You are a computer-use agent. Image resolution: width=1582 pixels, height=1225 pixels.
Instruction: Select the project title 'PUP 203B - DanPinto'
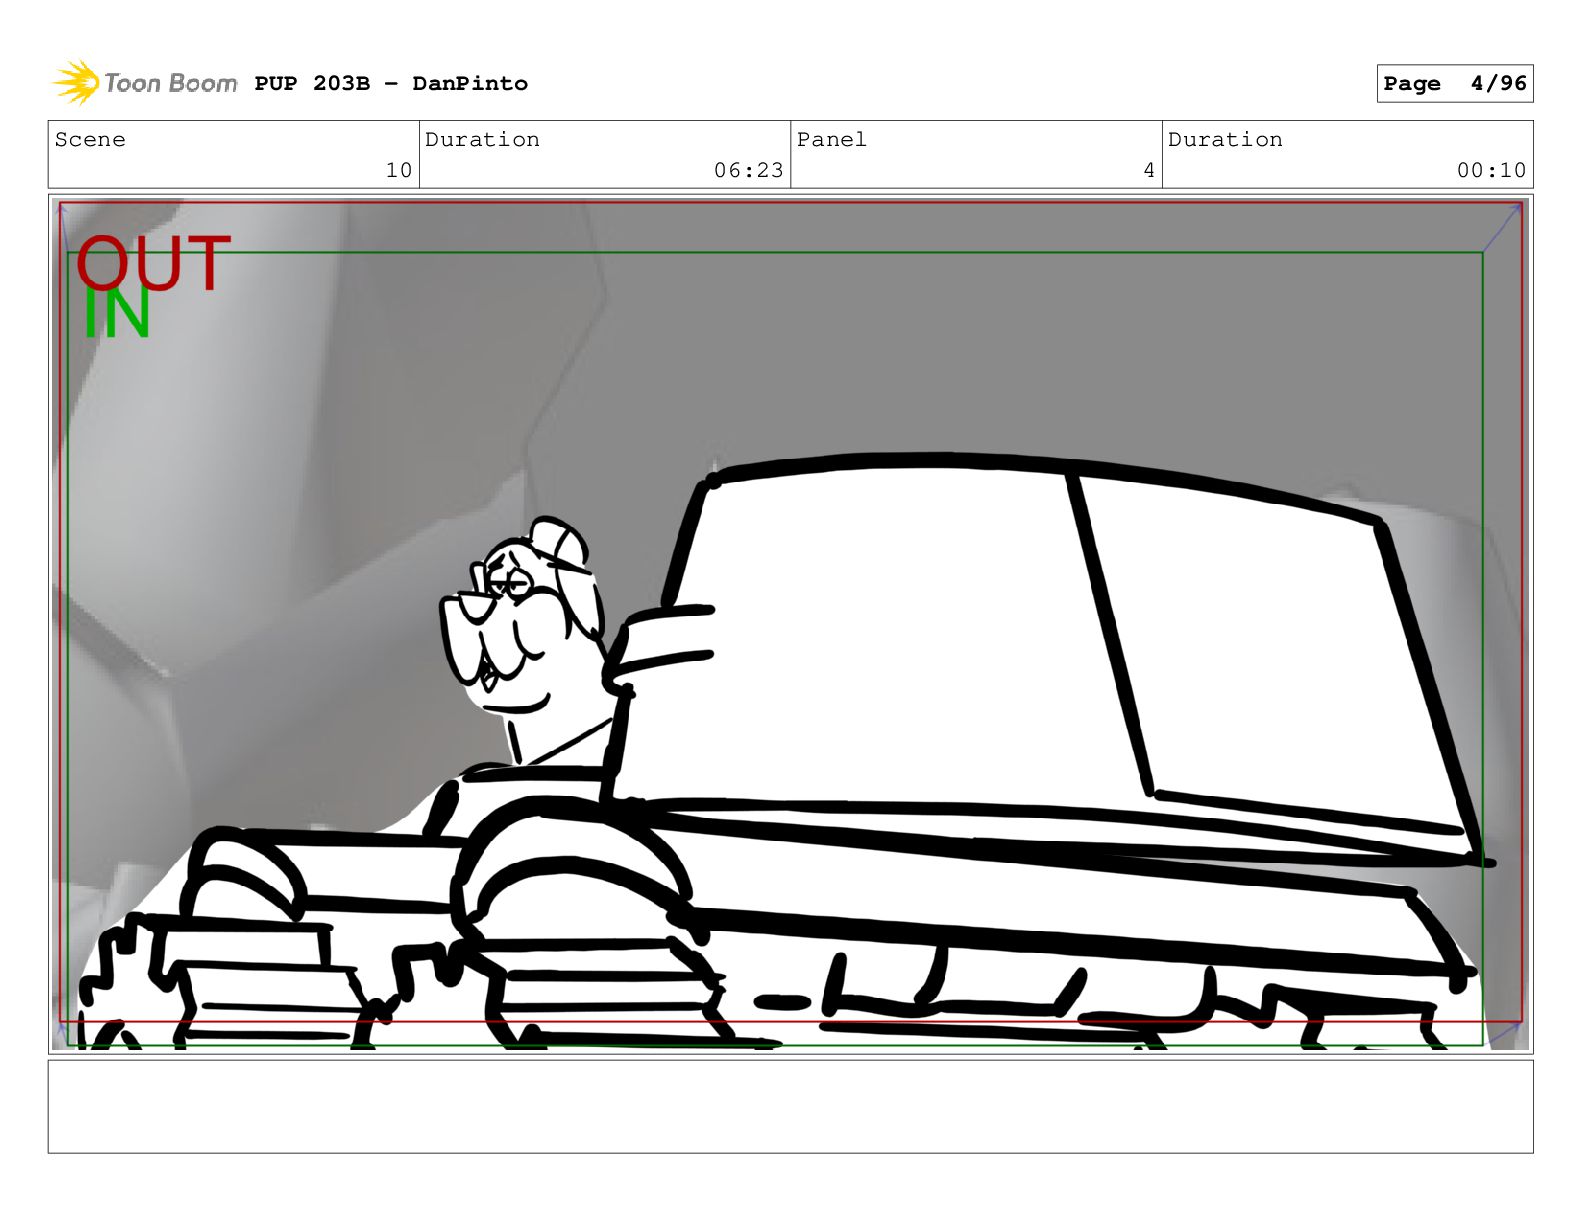pos(391,83)
